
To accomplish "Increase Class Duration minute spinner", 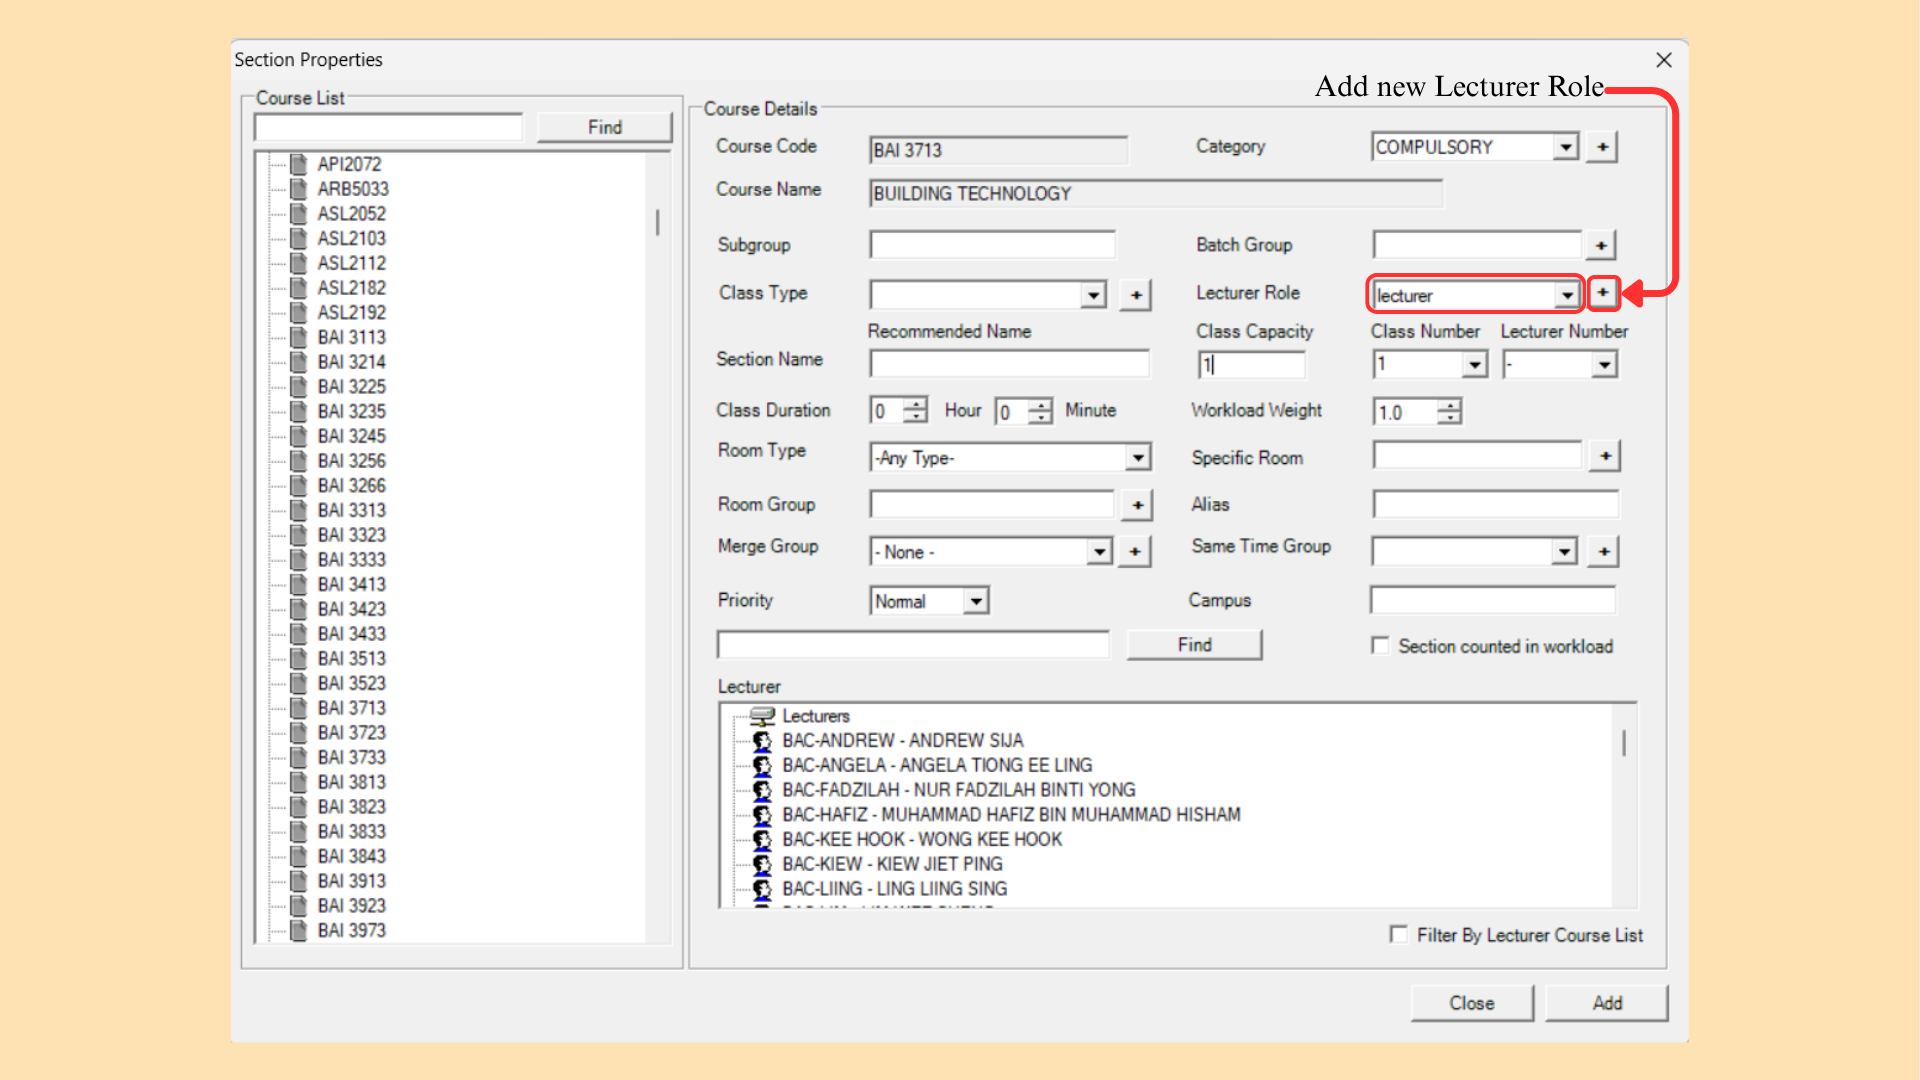I will pyautogui.click(x=1041, y=405).
